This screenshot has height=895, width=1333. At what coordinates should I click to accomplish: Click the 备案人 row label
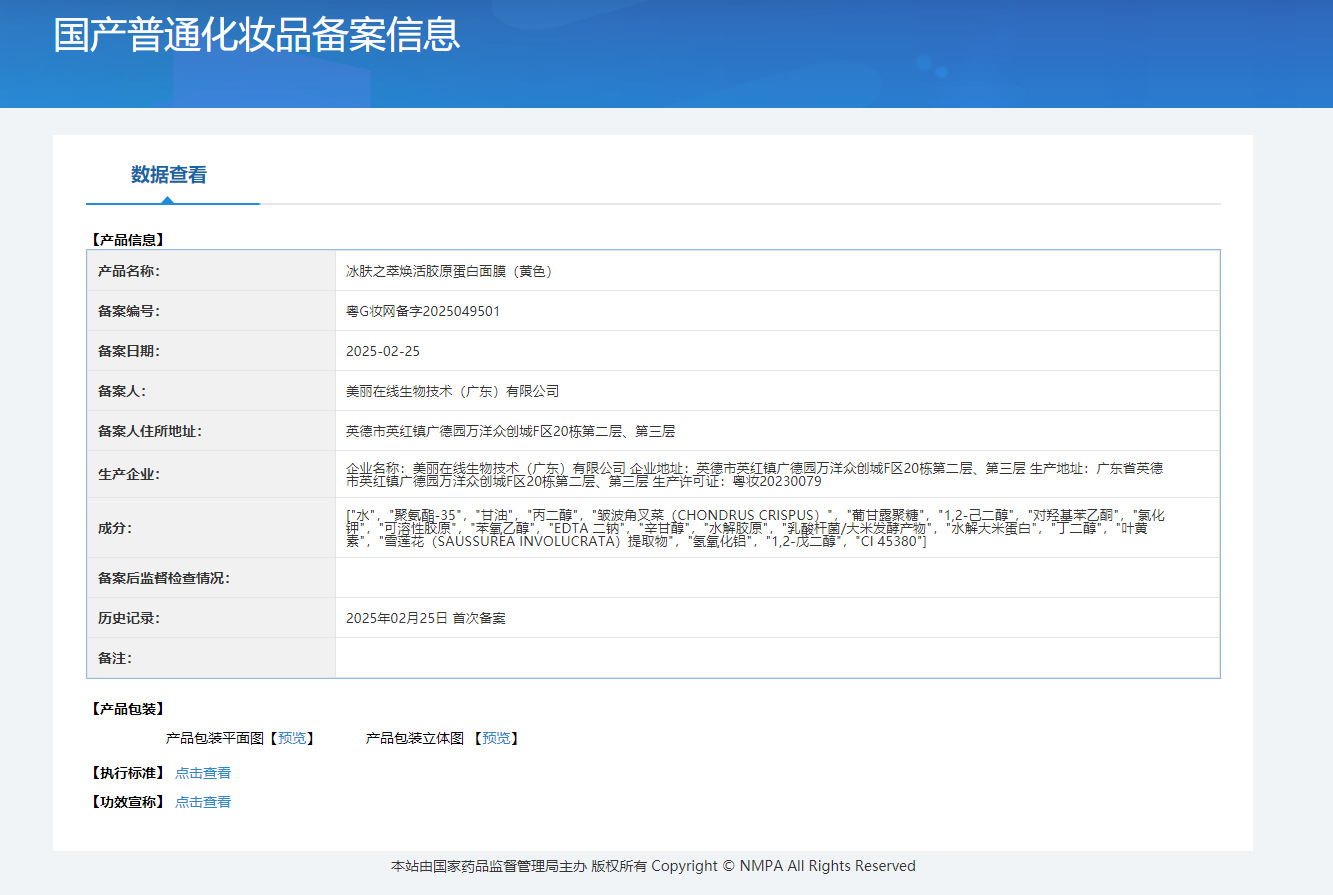tap(122, 391)
